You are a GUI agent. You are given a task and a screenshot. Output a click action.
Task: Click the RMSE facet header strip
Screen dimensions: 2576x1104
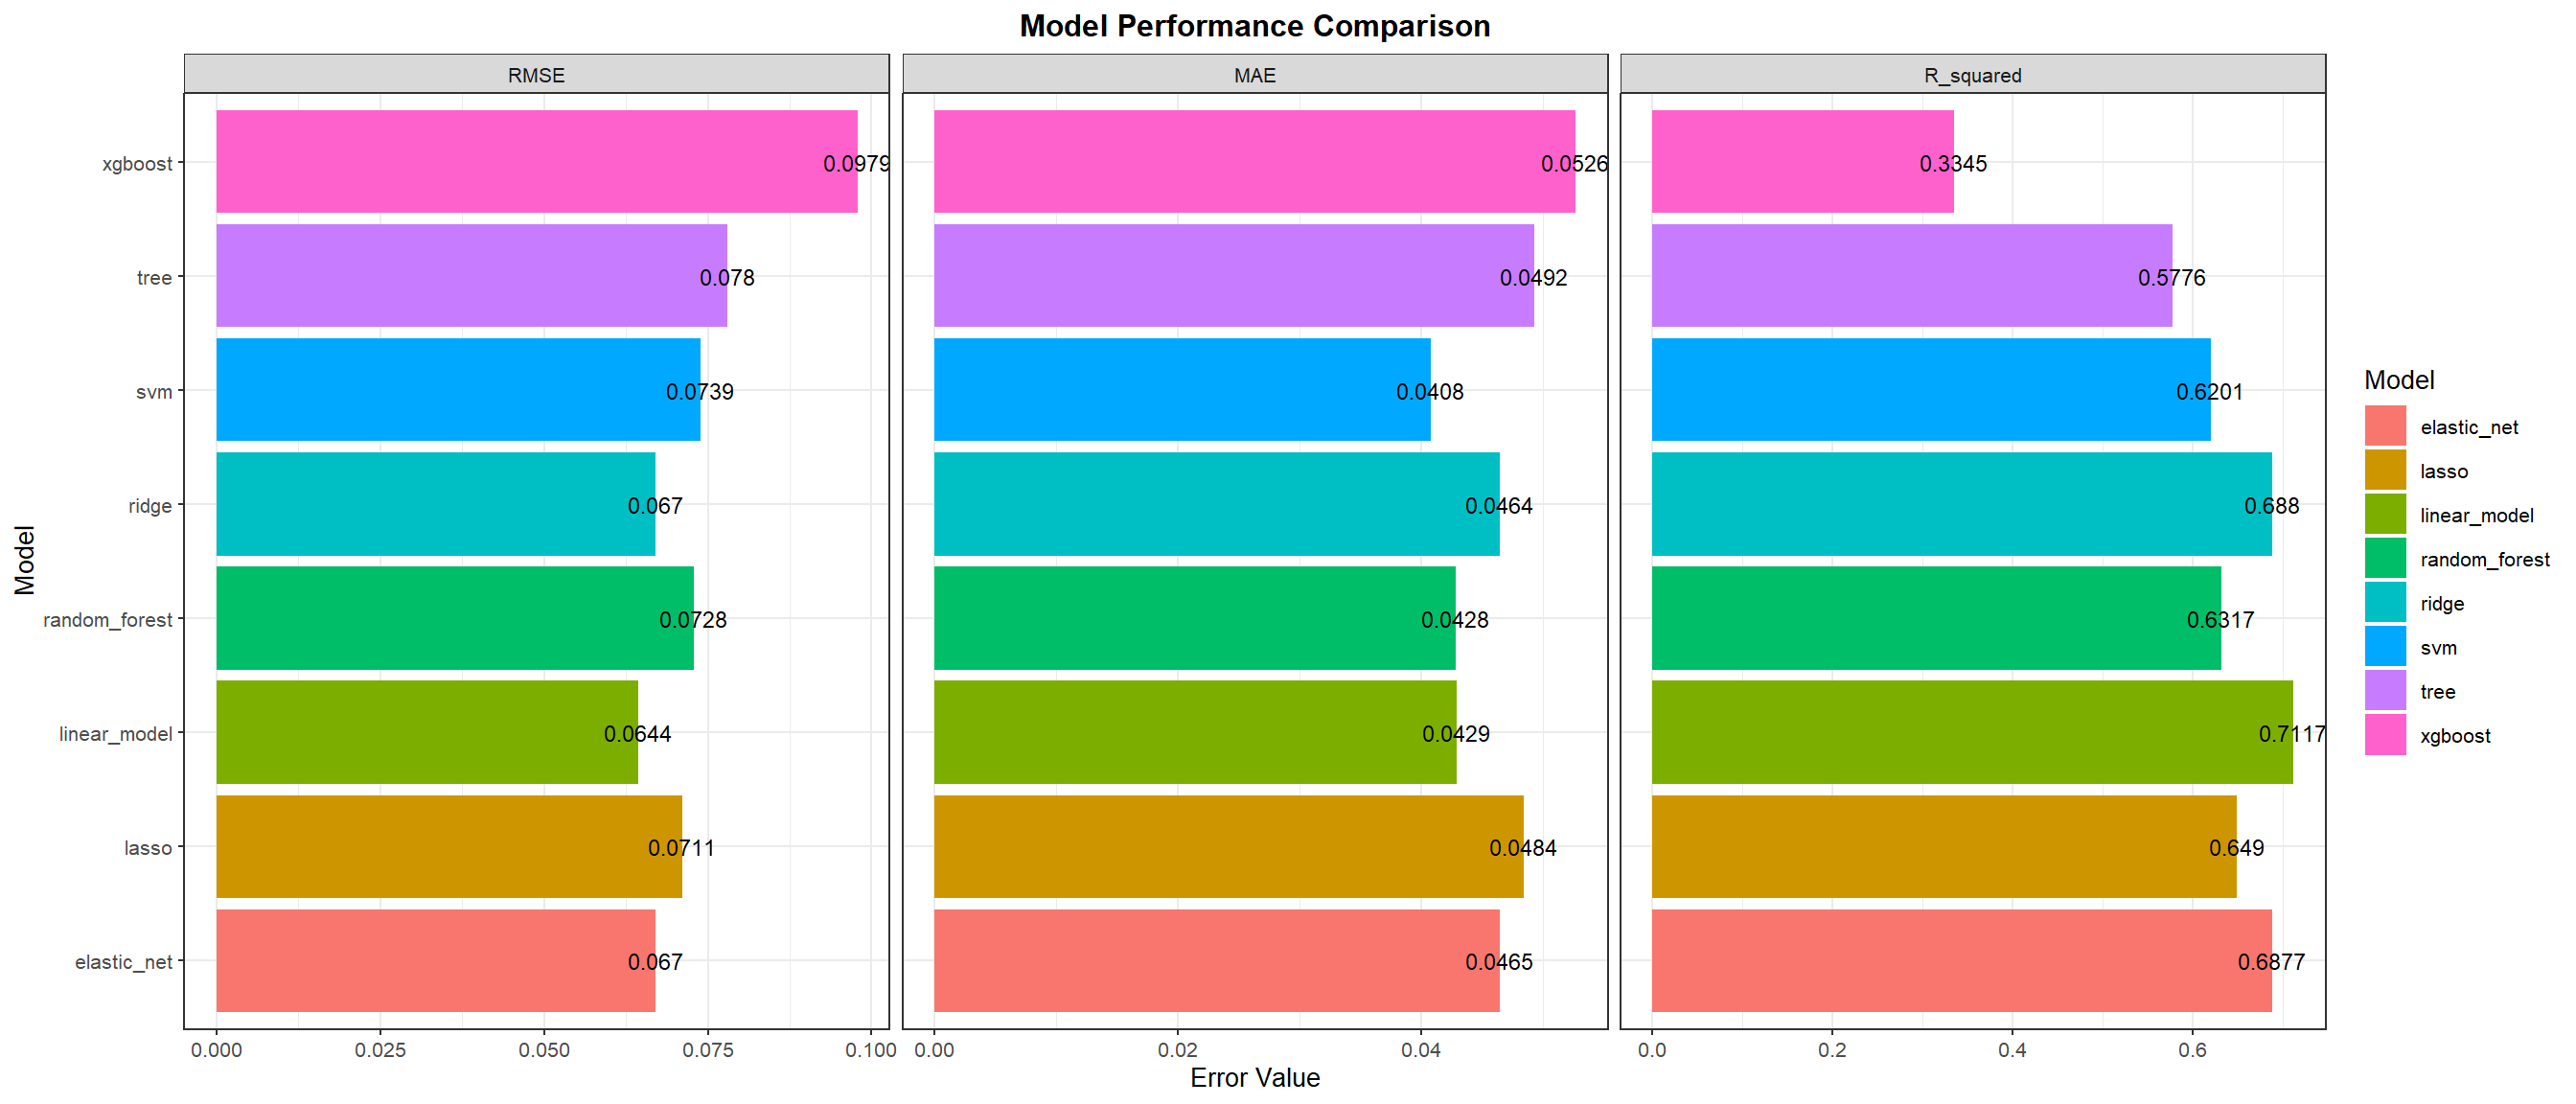pos(536,75)
